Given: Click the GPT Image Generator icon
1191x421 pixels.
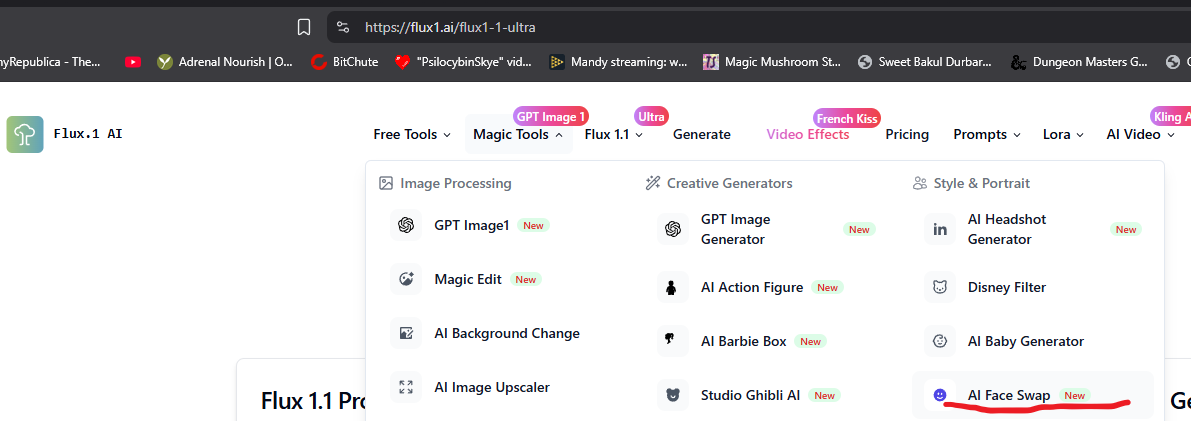Looking at the screenshot, I should pos(672,229).
